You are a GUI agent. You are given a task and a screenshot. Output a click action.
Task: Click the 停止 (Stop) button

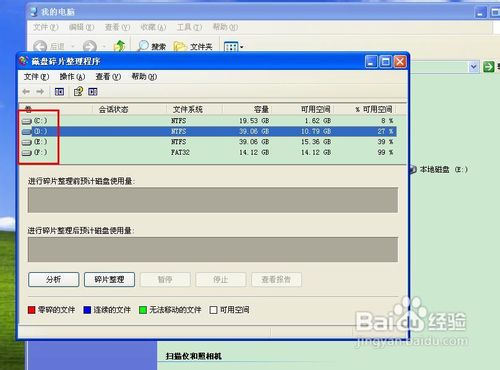221,279
